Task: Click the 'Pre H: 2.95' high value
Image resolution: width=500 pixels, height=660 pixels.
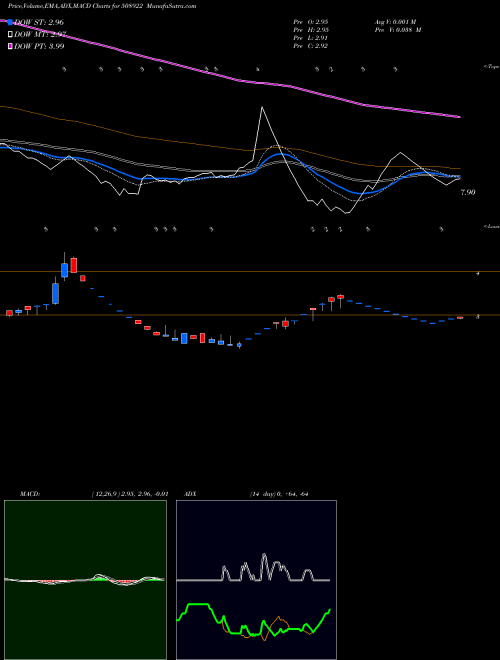Action: click(x=311, y=30)
